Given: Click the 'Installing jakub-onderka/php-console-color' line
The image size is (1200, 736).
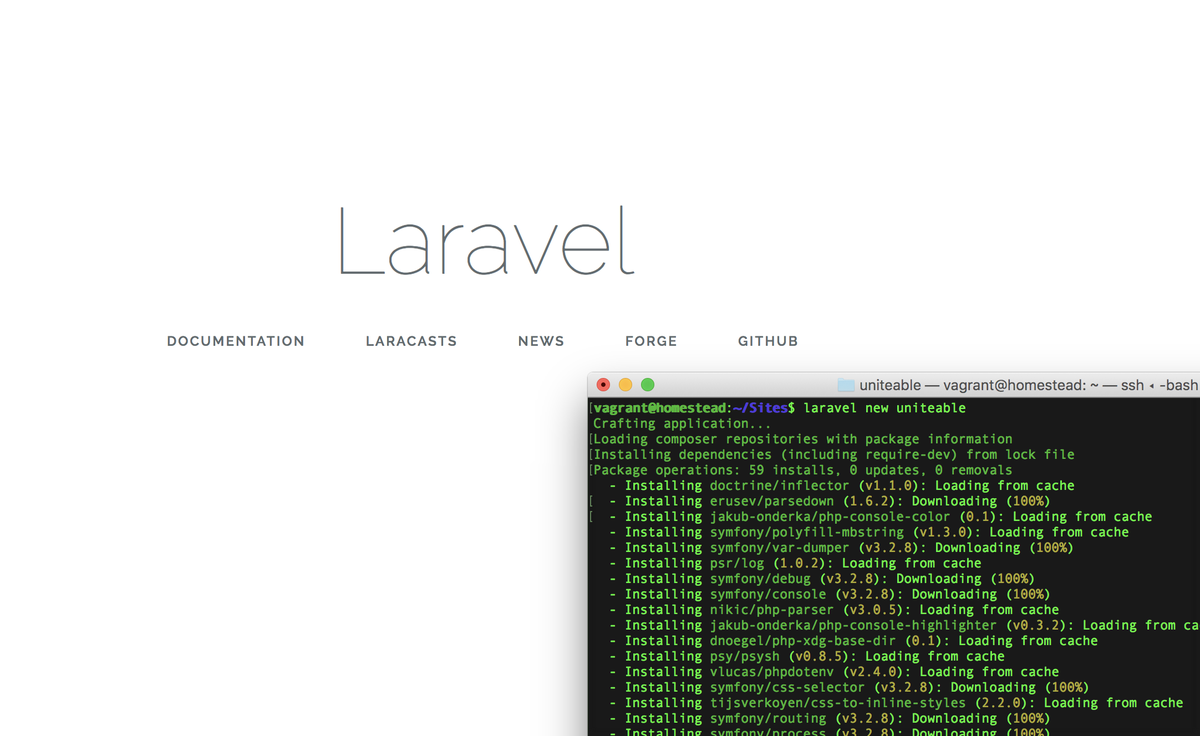Looking at the screenshot, I should click(880, 517).
